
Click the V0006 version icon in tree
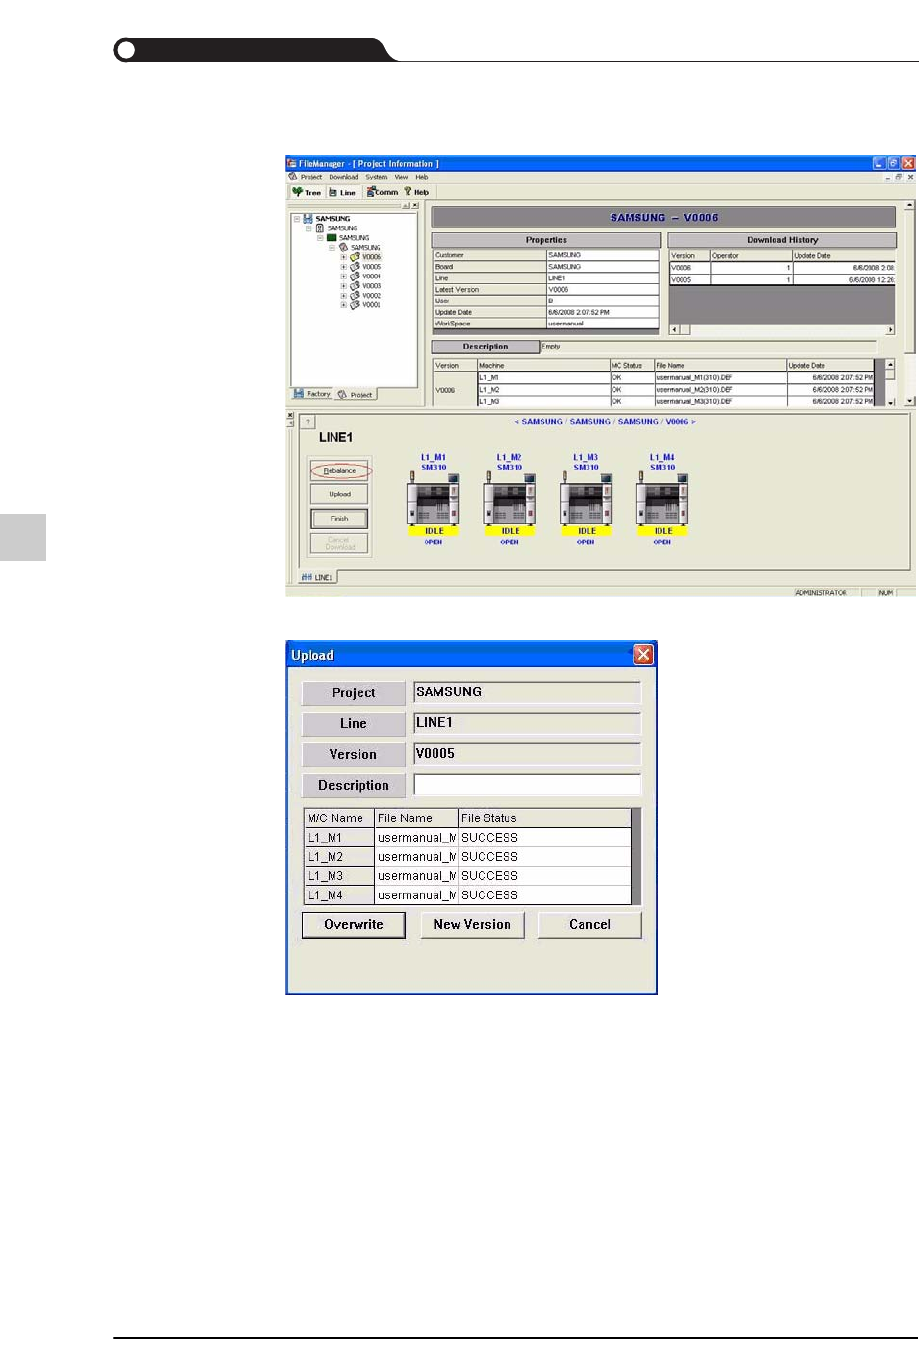pos(354,257)
